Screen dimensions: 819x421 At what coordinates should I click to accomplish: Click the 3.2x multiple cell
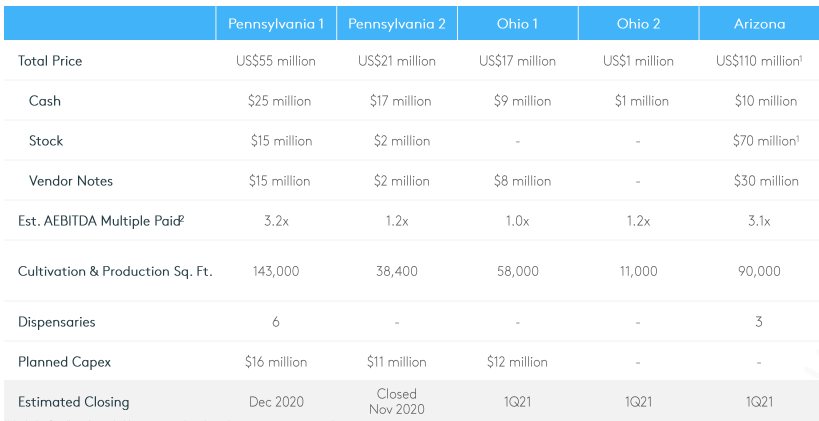pos(275,221)
